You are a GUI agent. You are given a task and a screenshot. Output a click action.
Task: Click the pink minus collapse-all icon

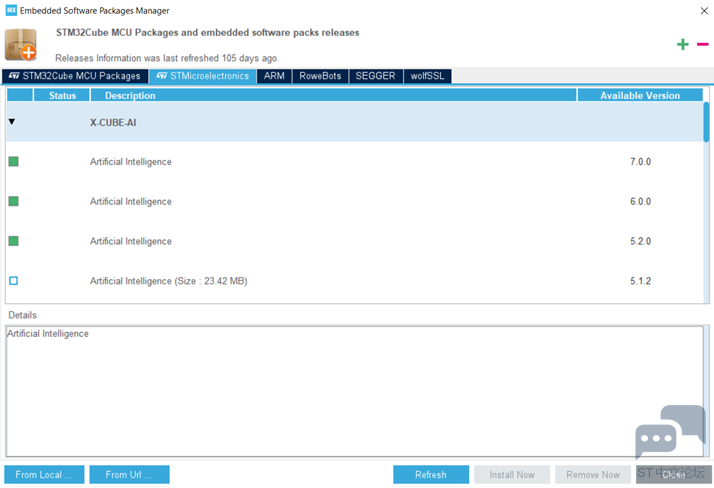pyautogui.click(x=702, y=44)
